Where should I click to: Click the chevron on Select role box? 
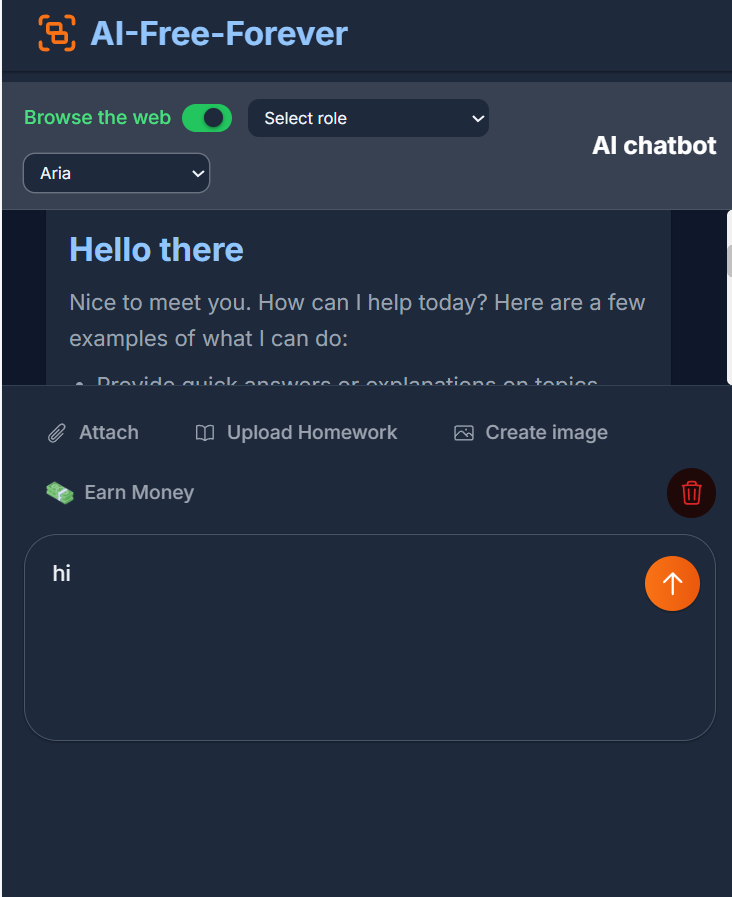pos(478,118)
